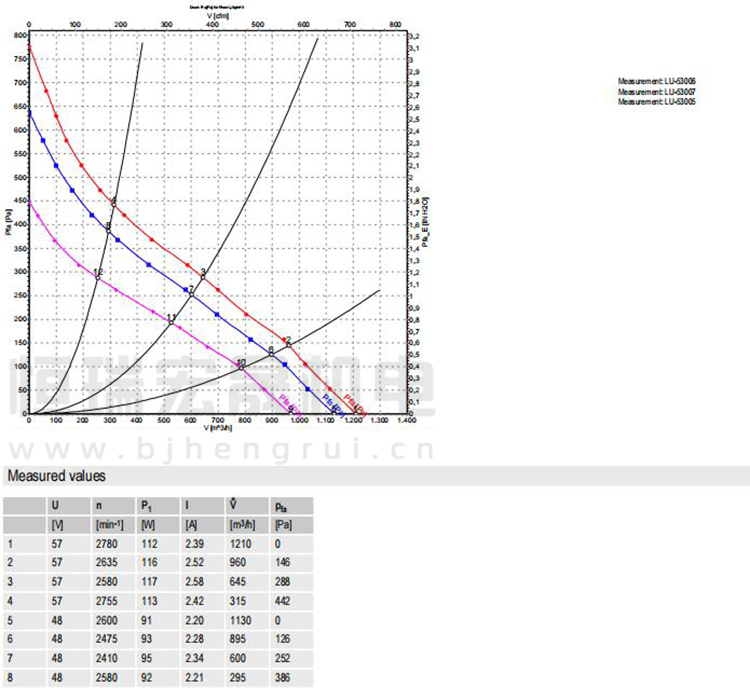Click the V [cfm] top axis label
The height and width of the screenshot is (688, 750).
pos(217,17)
